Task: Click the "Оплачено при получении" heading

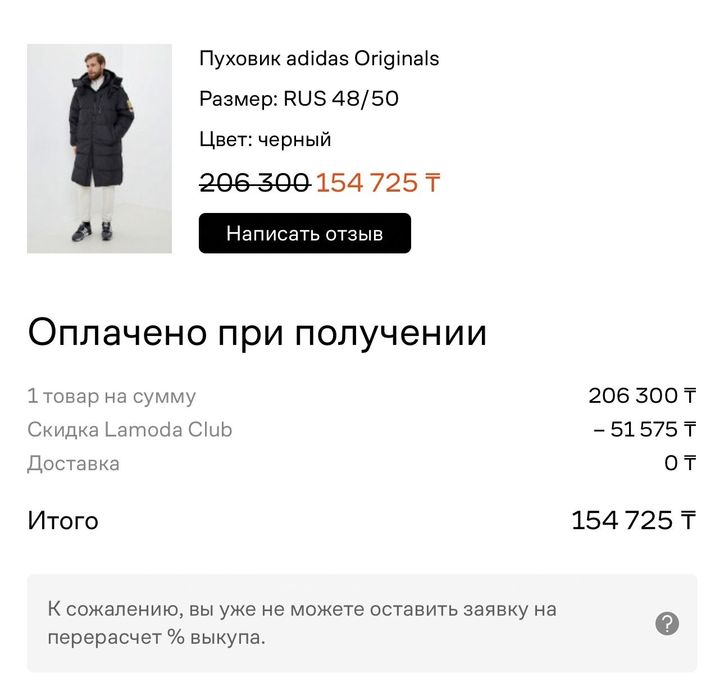Action: point(257,332)
